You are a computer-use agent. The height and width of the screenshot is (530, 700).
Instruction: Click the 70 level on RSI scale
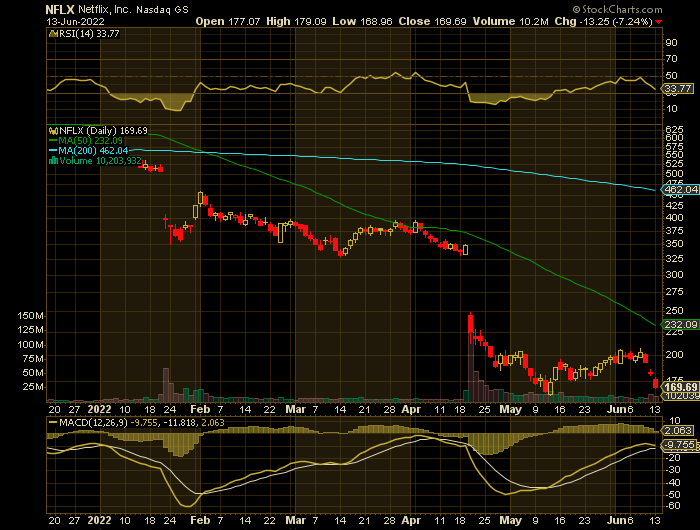[671, 59]
